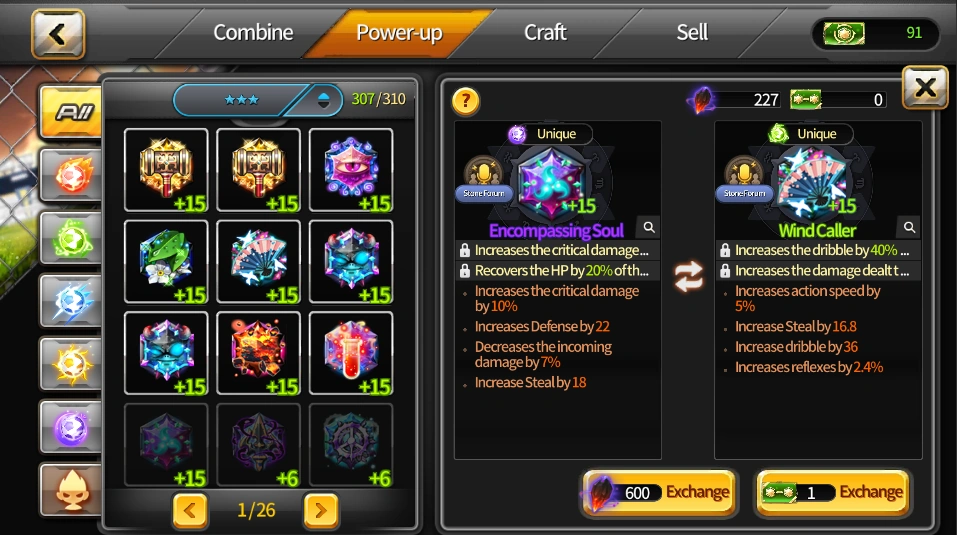Switch to the Combine tab

[253, 32]
